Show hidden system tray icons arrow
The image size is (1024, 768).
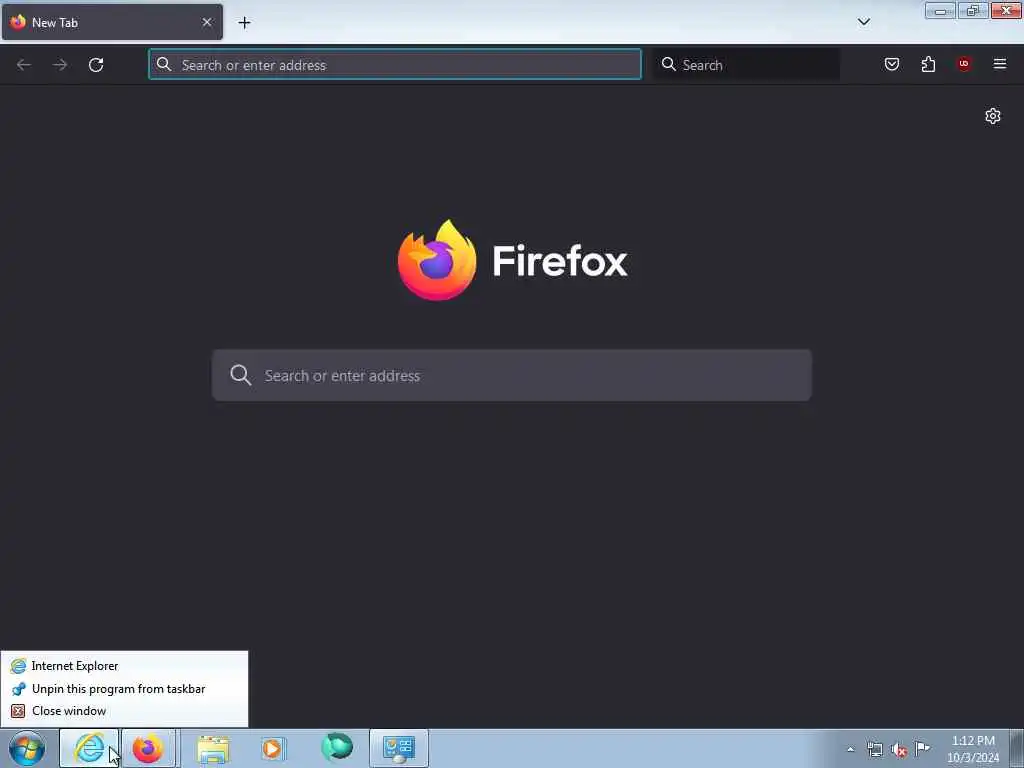850,750
